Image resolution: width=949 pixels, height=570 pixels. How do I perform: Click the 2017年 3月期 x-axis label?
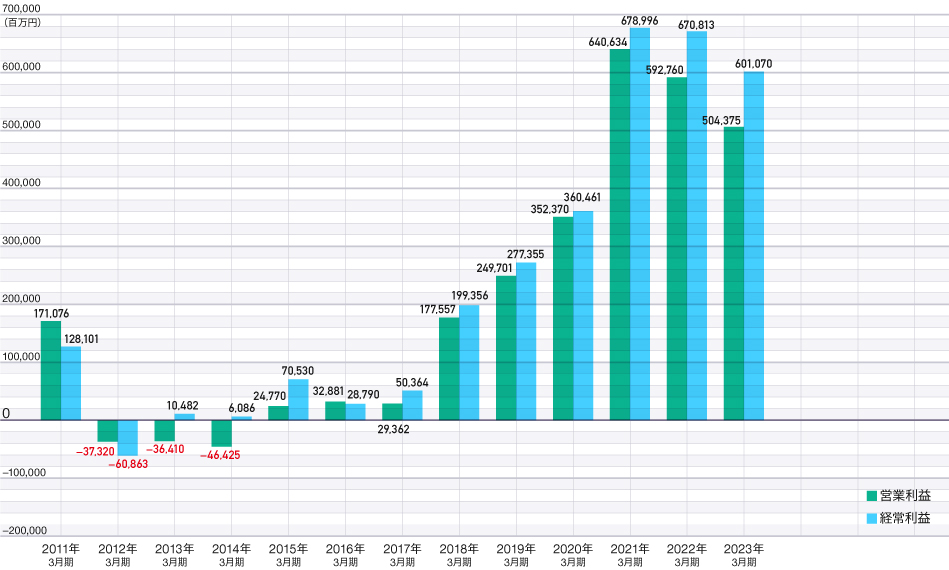(402, 555)
